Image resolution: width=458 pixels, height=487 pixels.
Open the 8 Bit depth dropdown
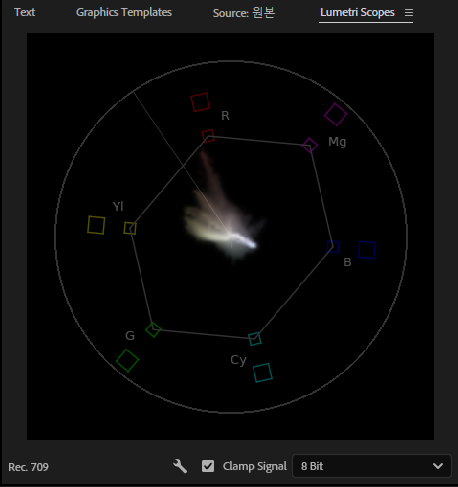tap(372, 466)
